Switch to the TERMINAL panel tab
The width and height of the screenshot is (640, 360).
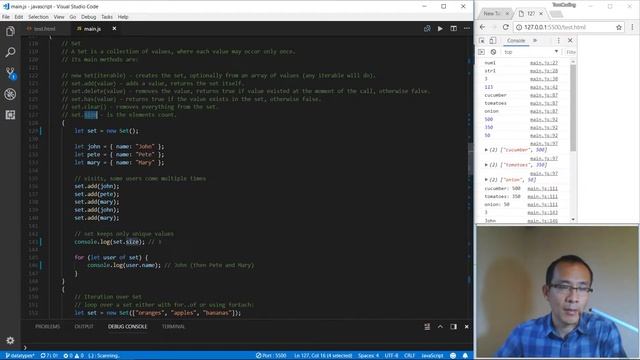pos(173,327)
